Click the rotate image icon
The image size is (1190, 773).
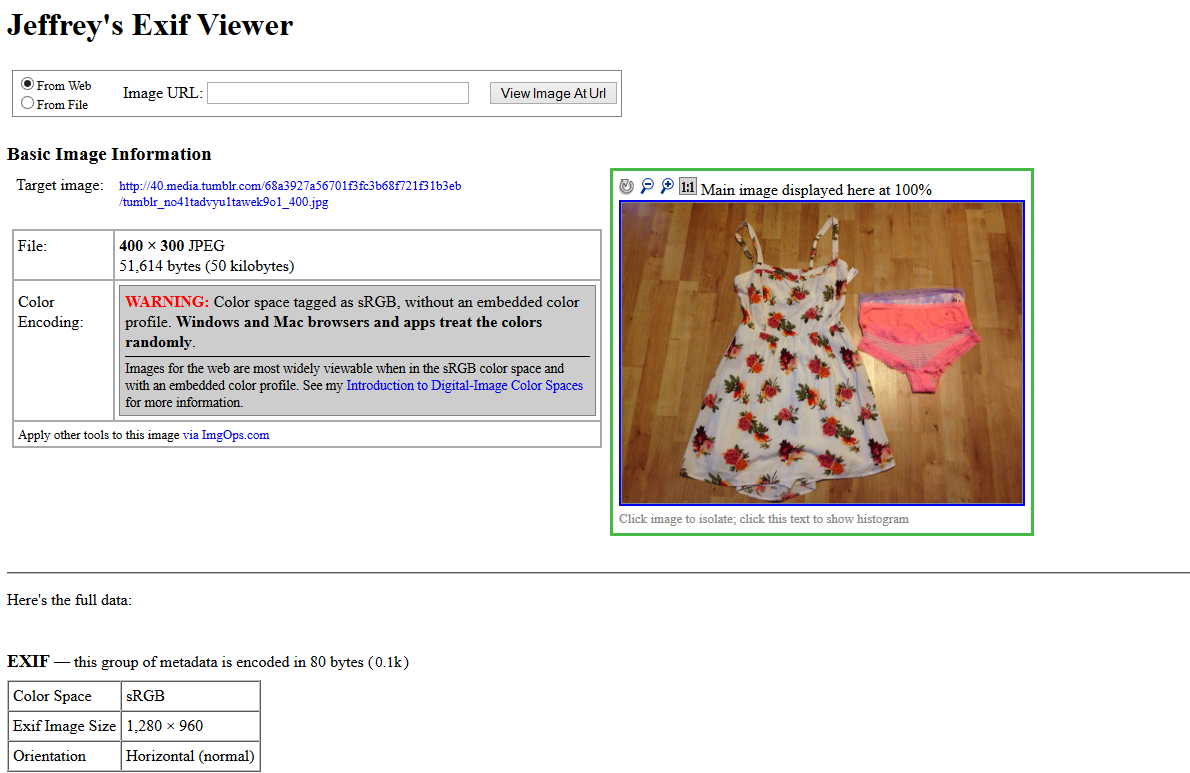pyautogui.click(x=626, y=187)
